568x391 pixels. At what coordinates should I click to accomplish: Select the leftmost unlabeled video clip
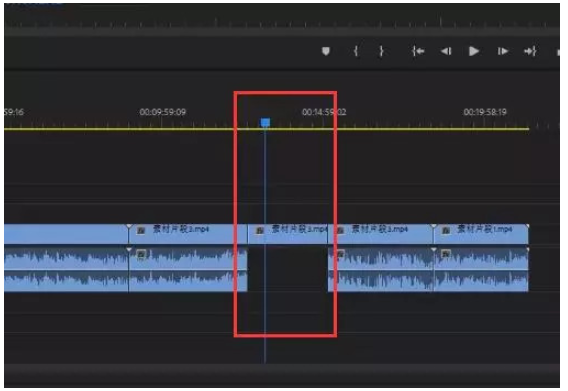coord(66,234)
